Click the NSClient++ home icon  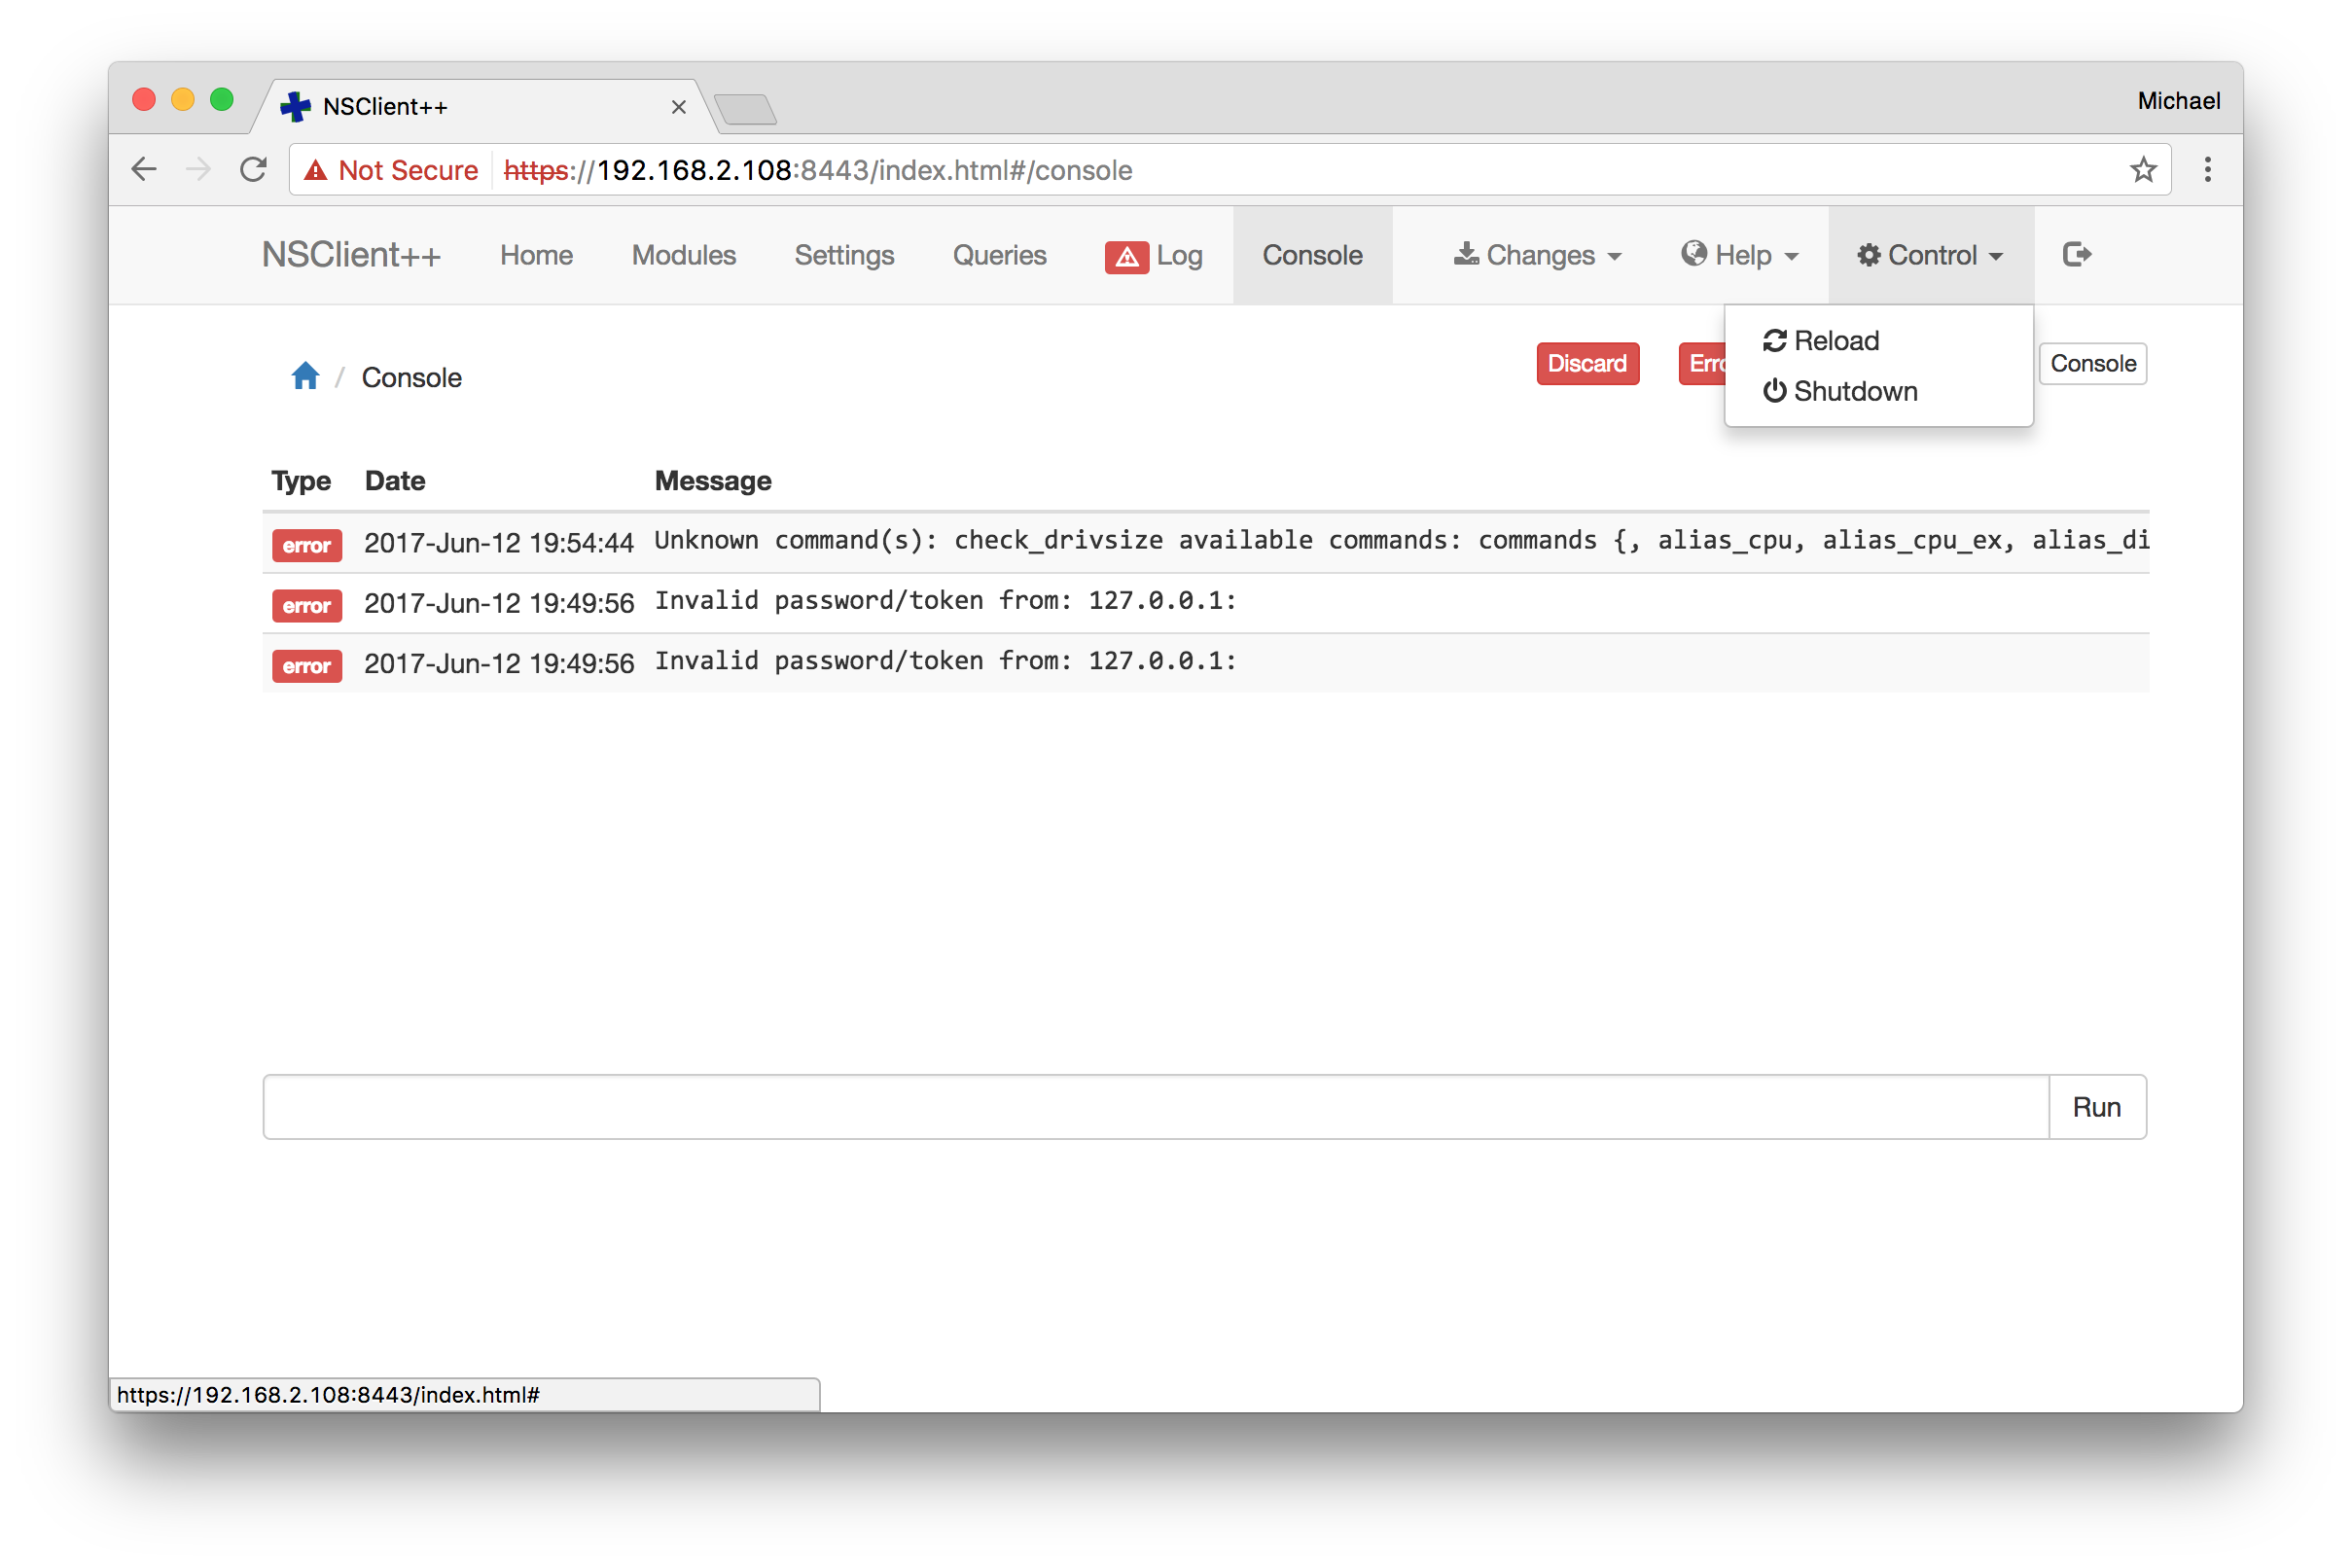tap(304, 376)
